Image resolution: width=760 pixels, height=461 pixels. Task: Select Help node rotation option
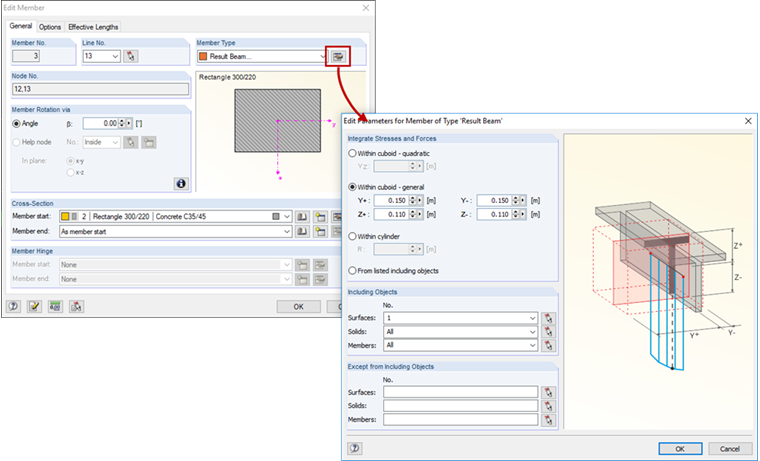[x=16, y=142]
